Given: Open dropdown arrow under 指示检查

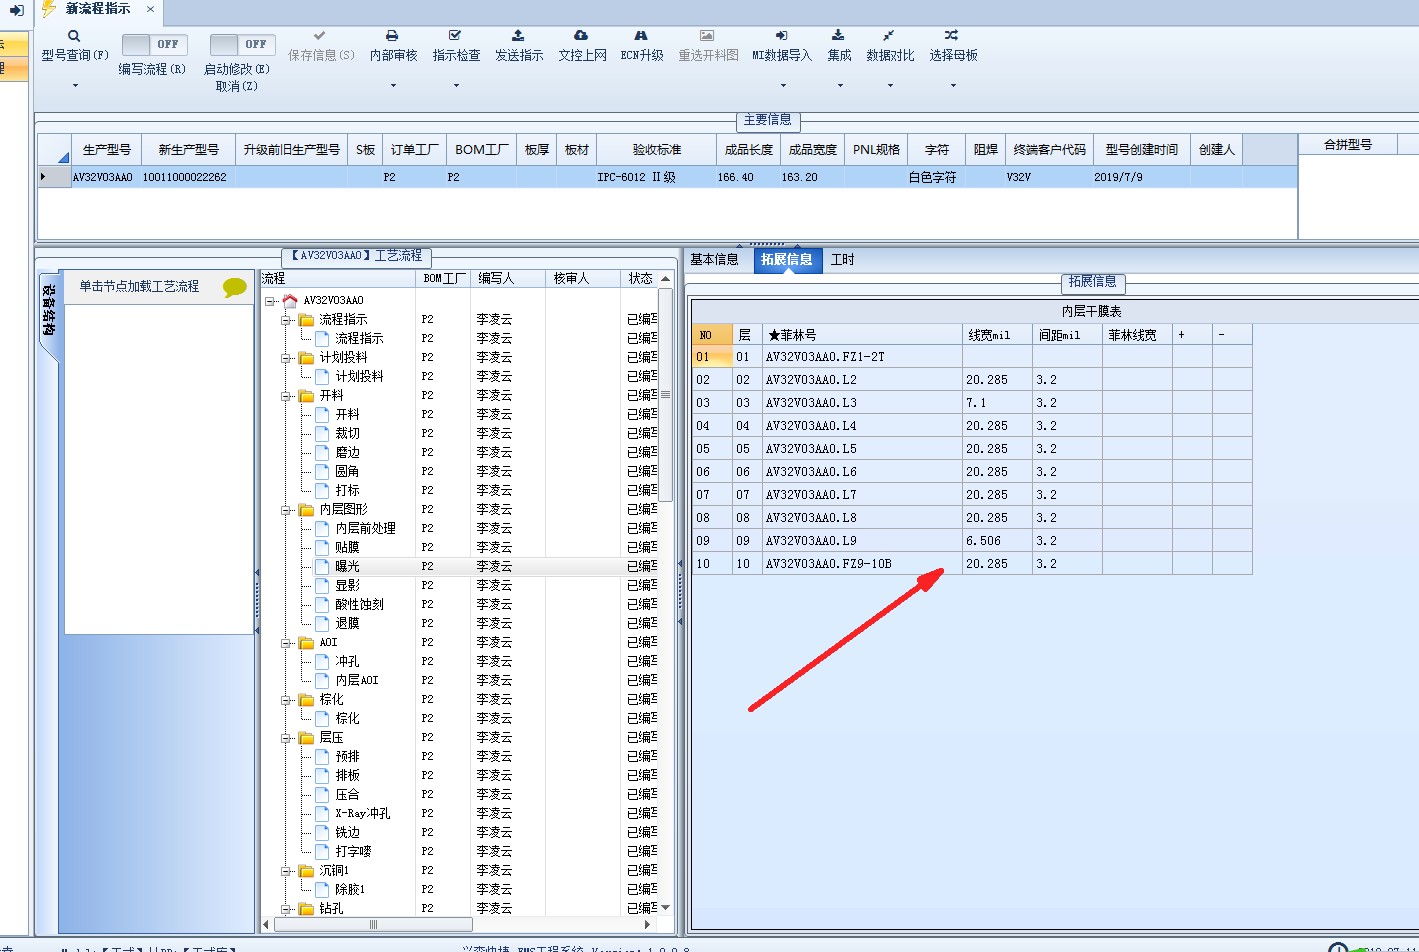Looking at the screenshot, I should pyautogui.click(x=456, y=86).
